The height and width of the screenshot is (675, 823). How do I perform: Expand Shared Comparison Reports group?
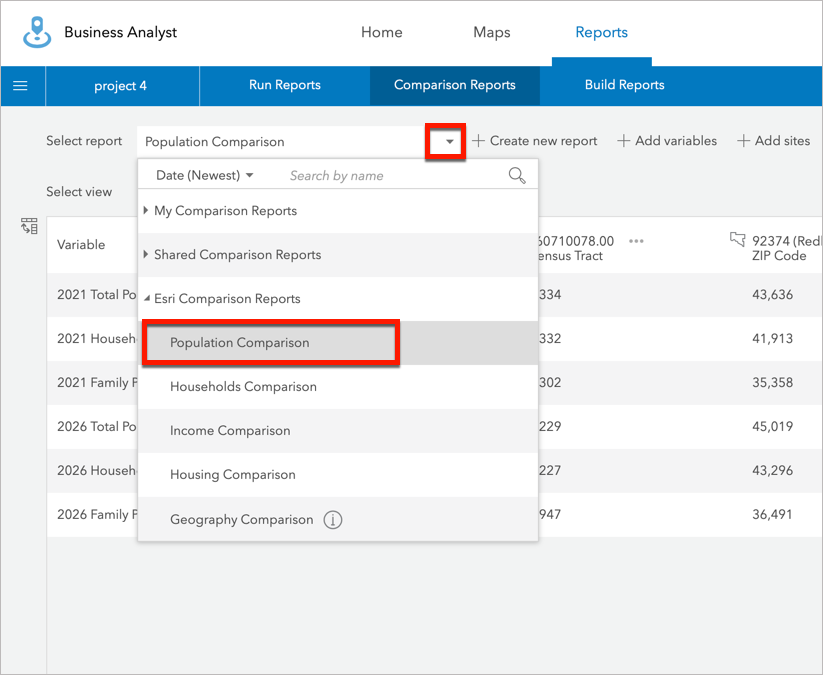pos(237,255)
